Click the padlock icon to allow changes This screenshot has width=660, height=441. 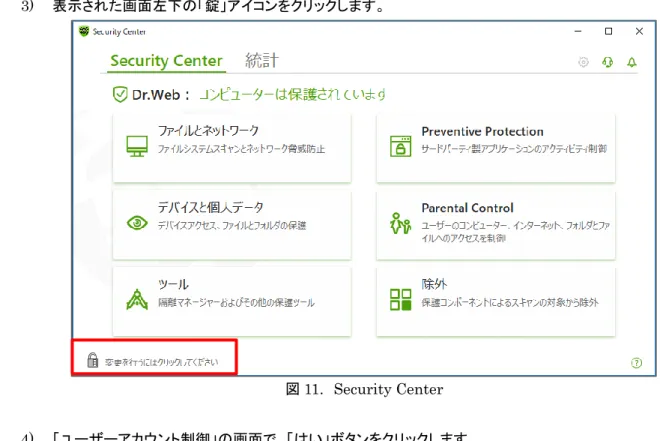(x=92, y=360)
